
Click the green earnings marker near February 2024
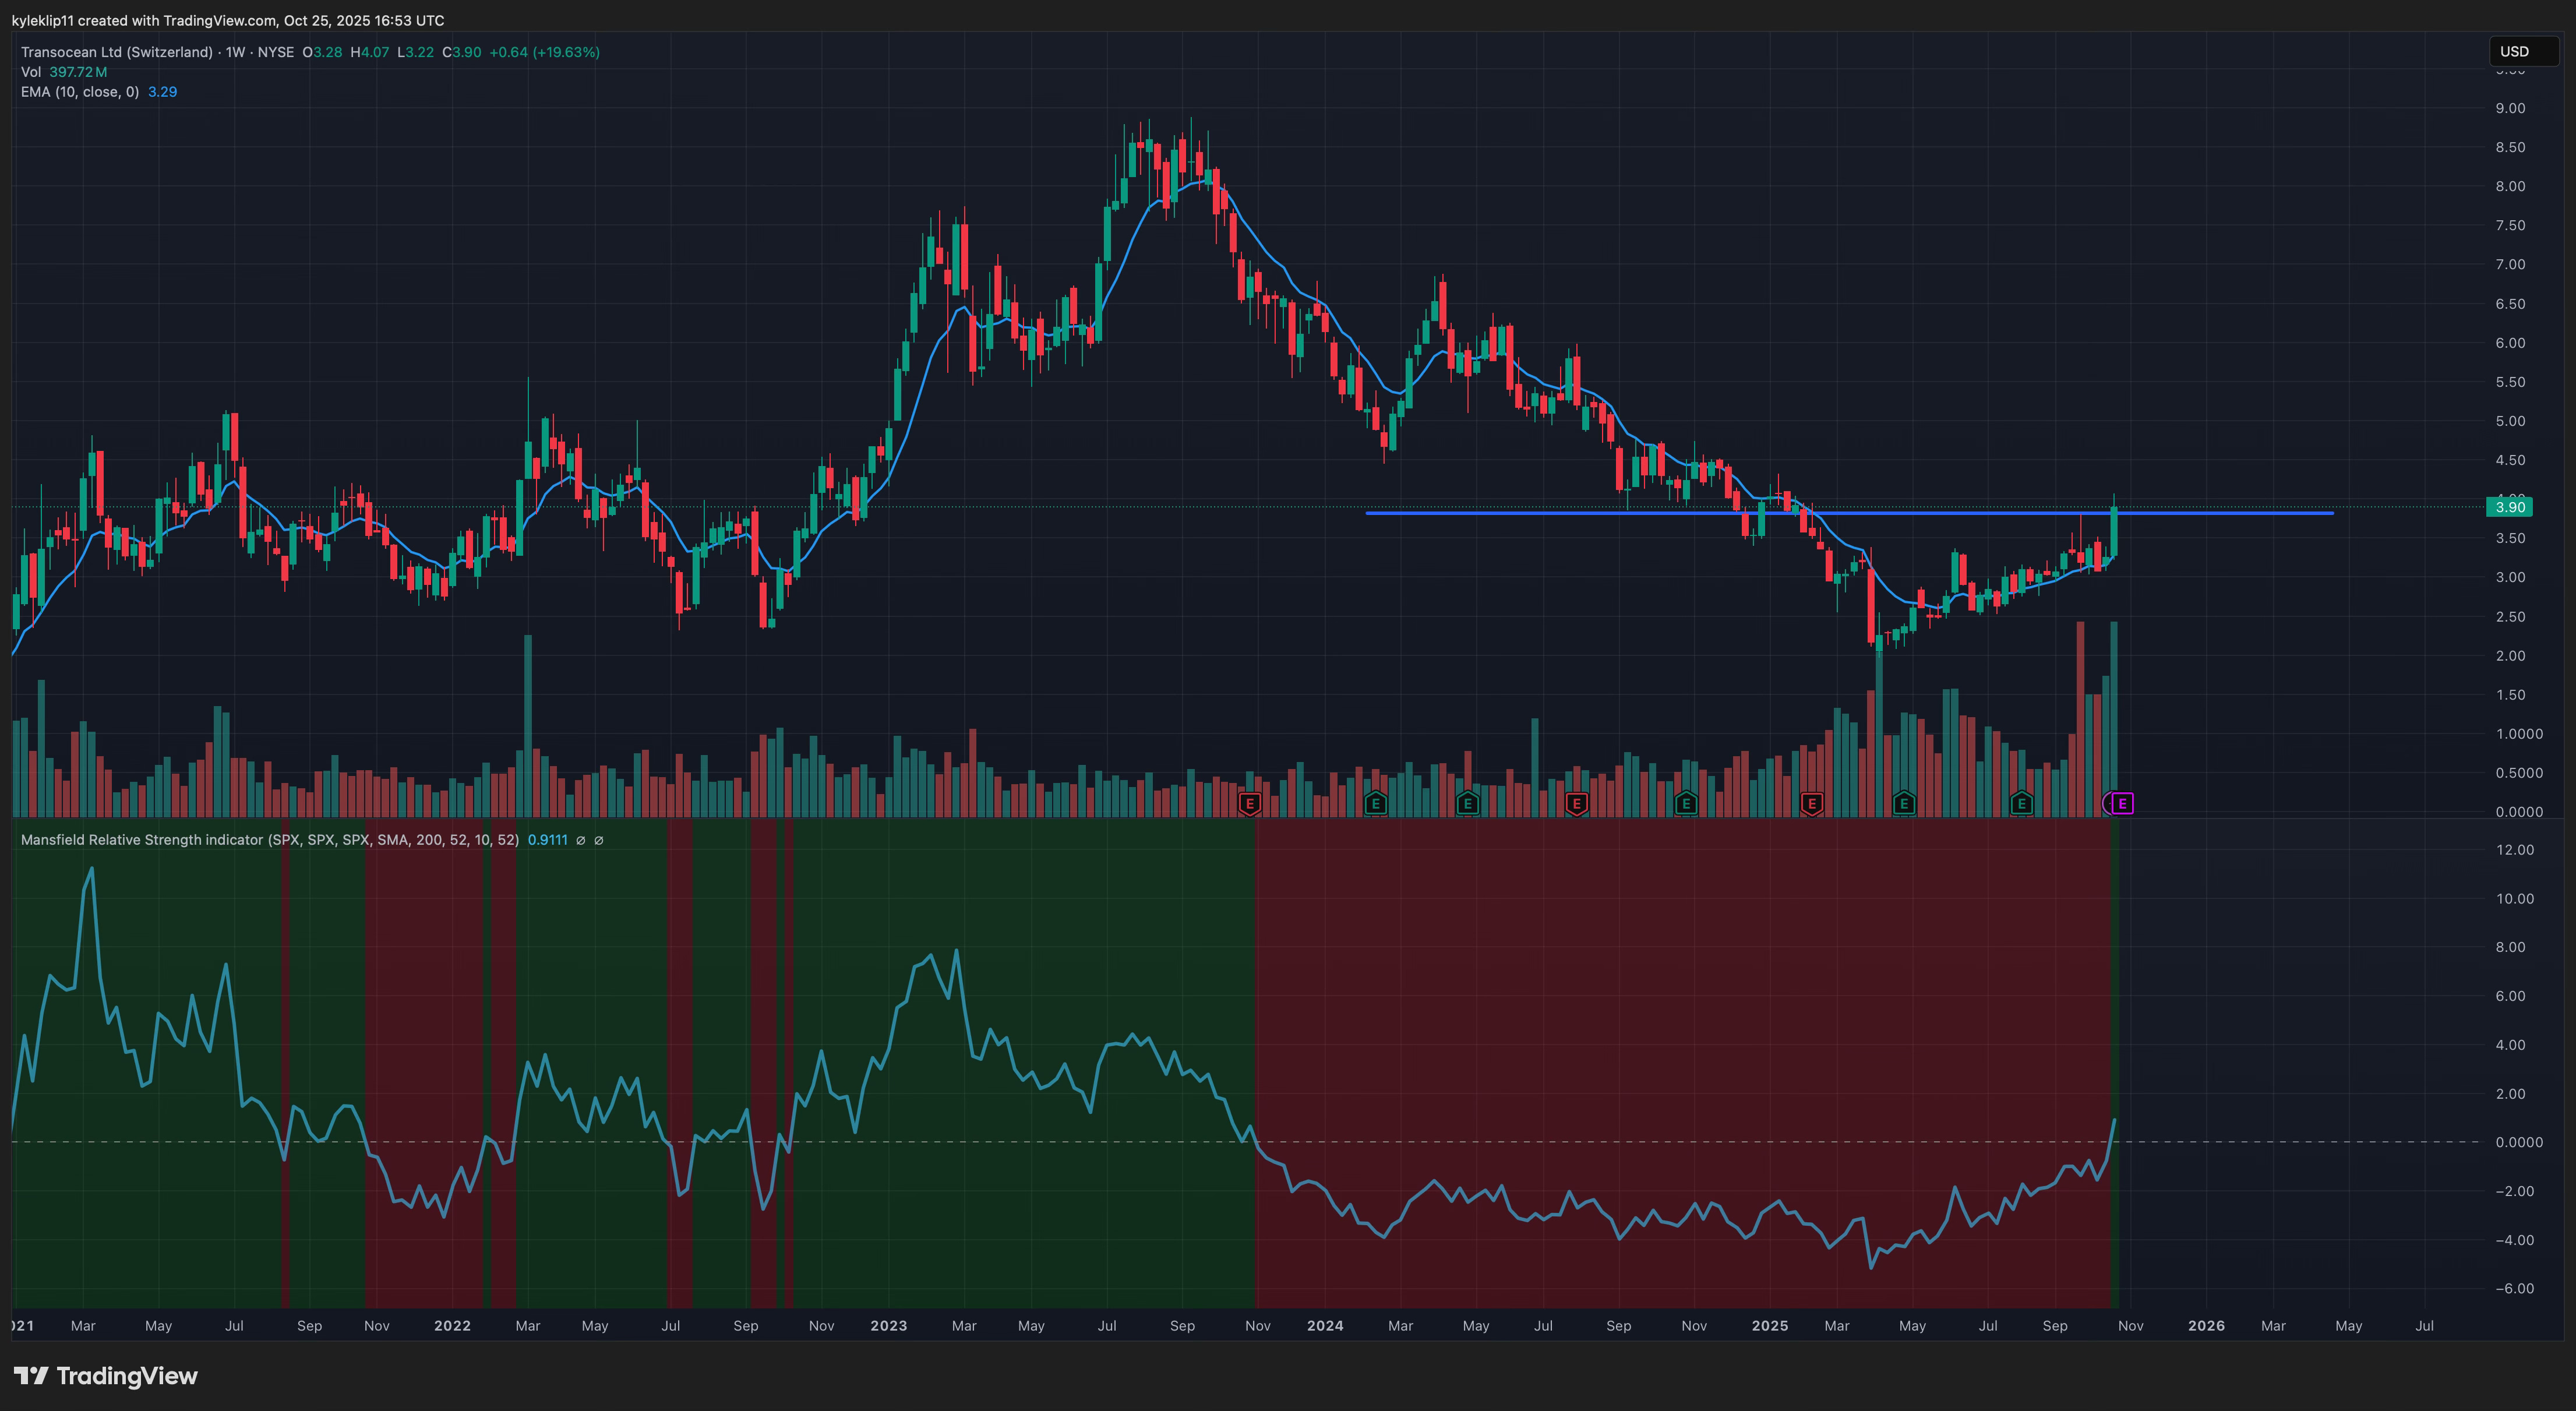(1375, 803)
